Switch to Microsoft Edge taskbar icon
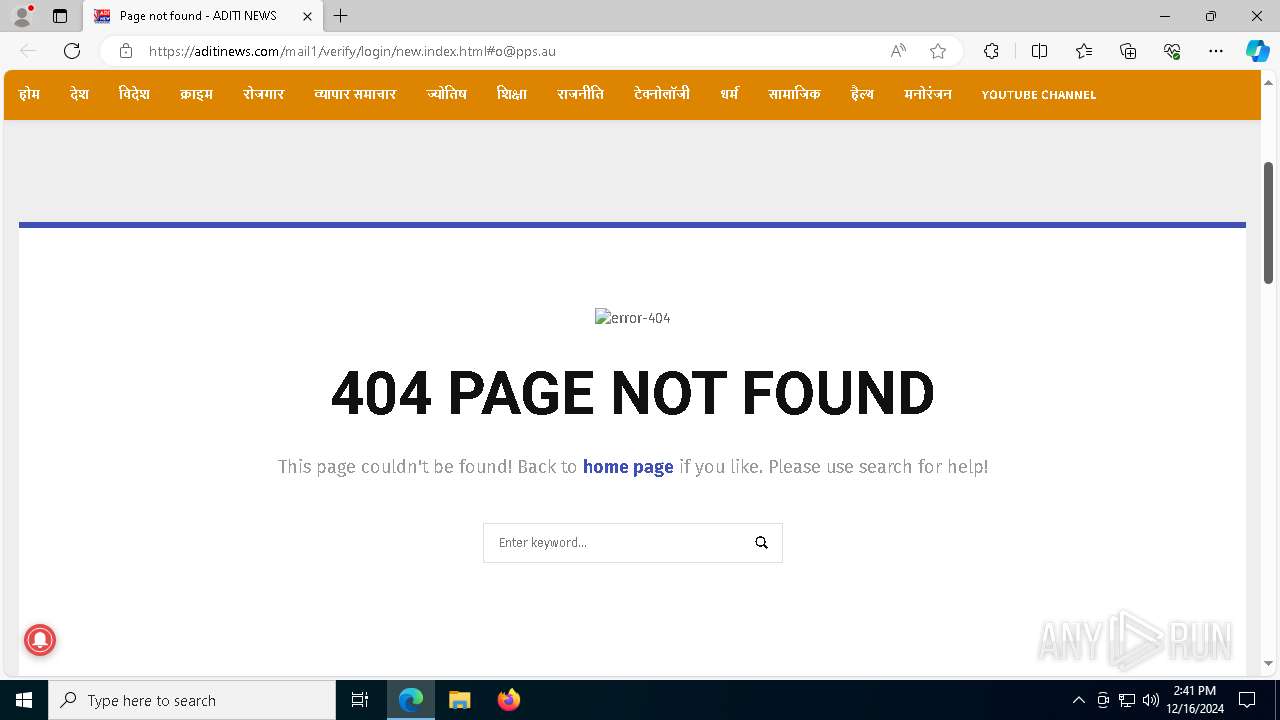 click(411, 700)
